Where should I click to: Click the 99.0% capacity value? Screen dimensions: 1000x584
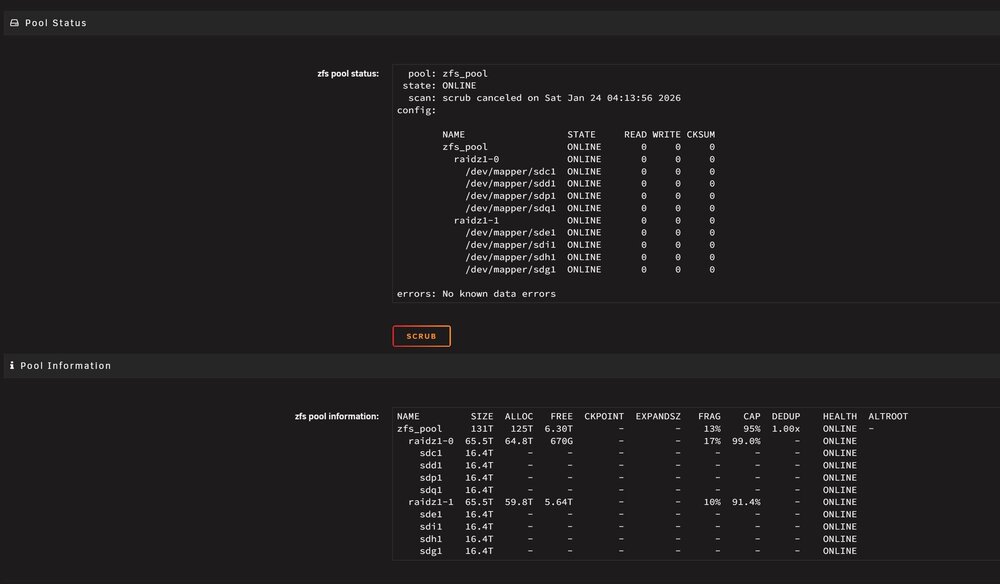(x=746, y=441)
